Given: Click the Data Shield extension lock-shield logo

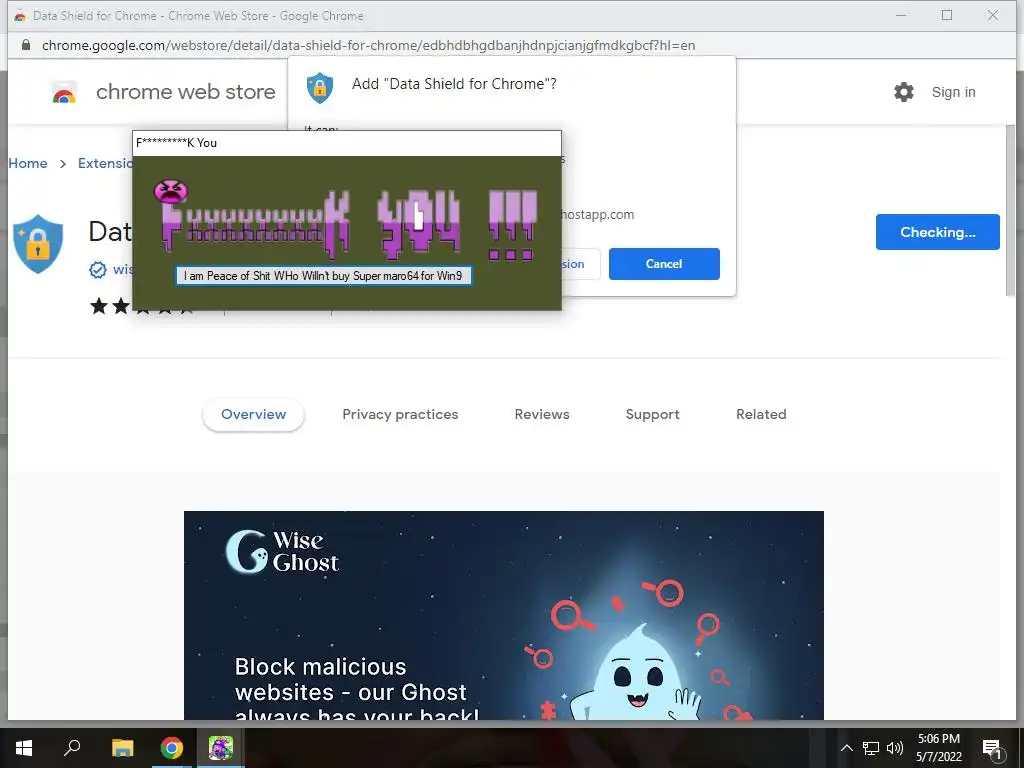Looking at the screenshot, I should 38,244.
